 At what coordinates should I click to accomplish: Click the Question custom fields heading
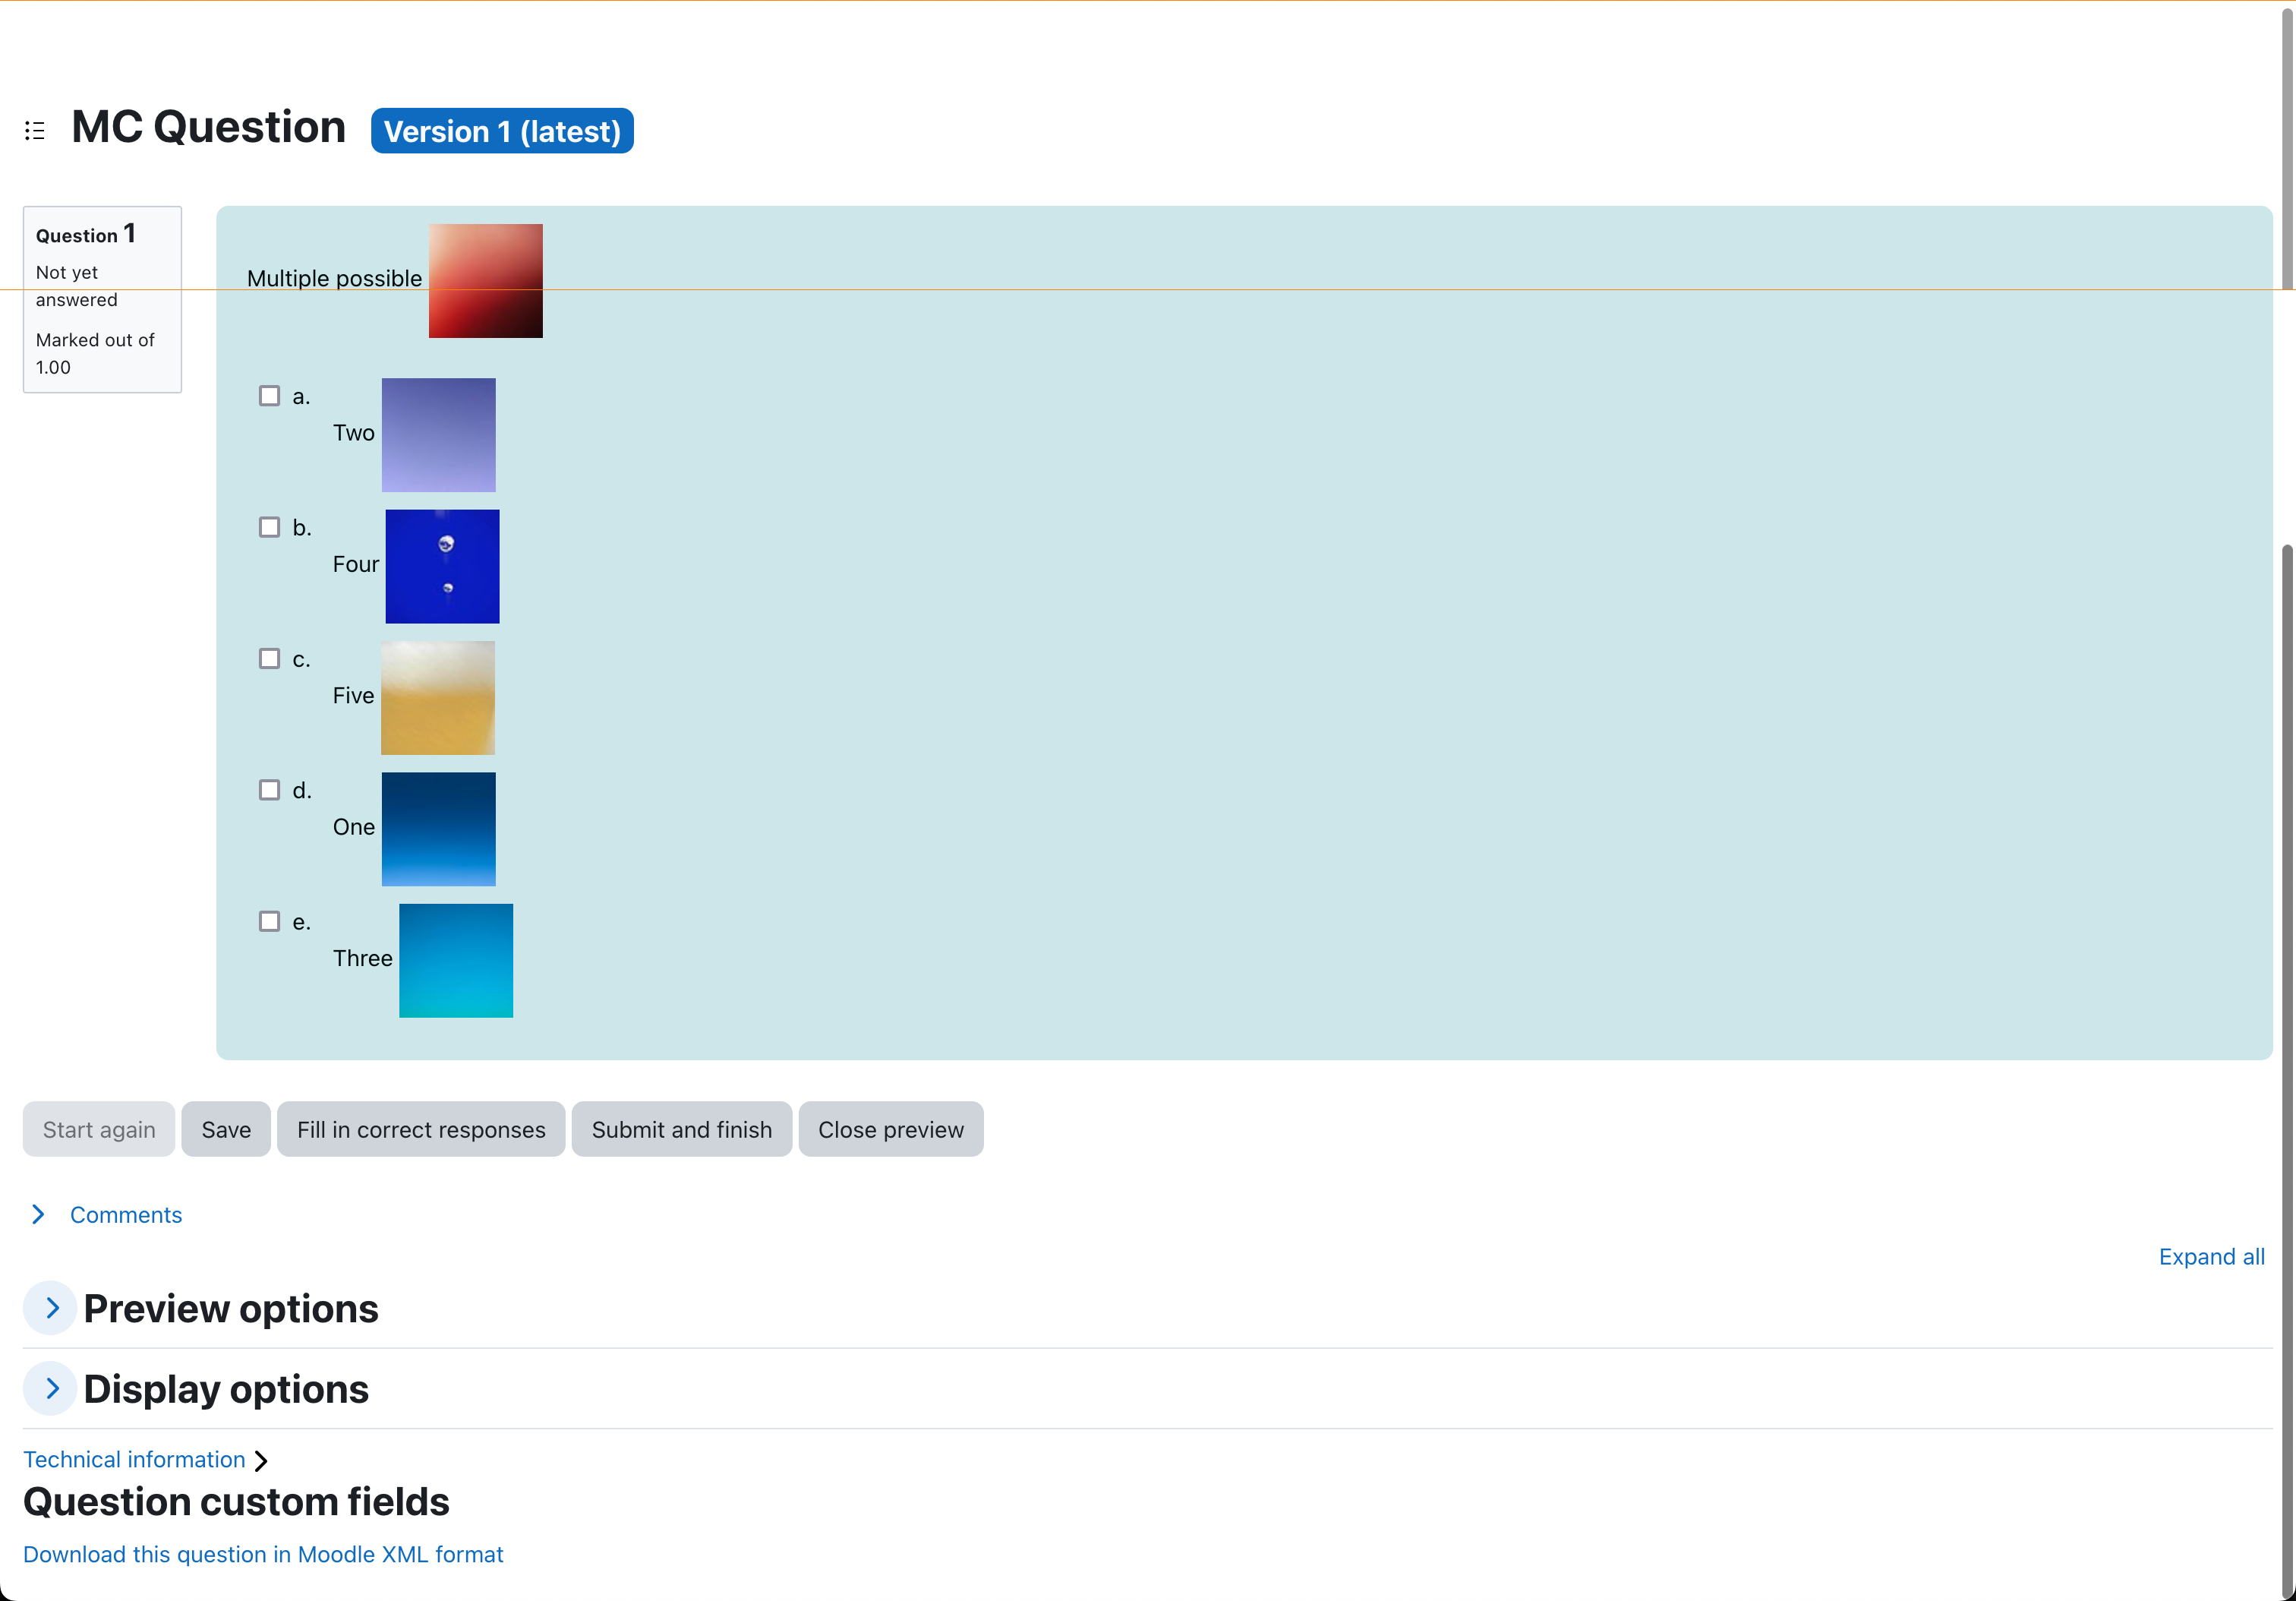click(x=236, y=1502)
